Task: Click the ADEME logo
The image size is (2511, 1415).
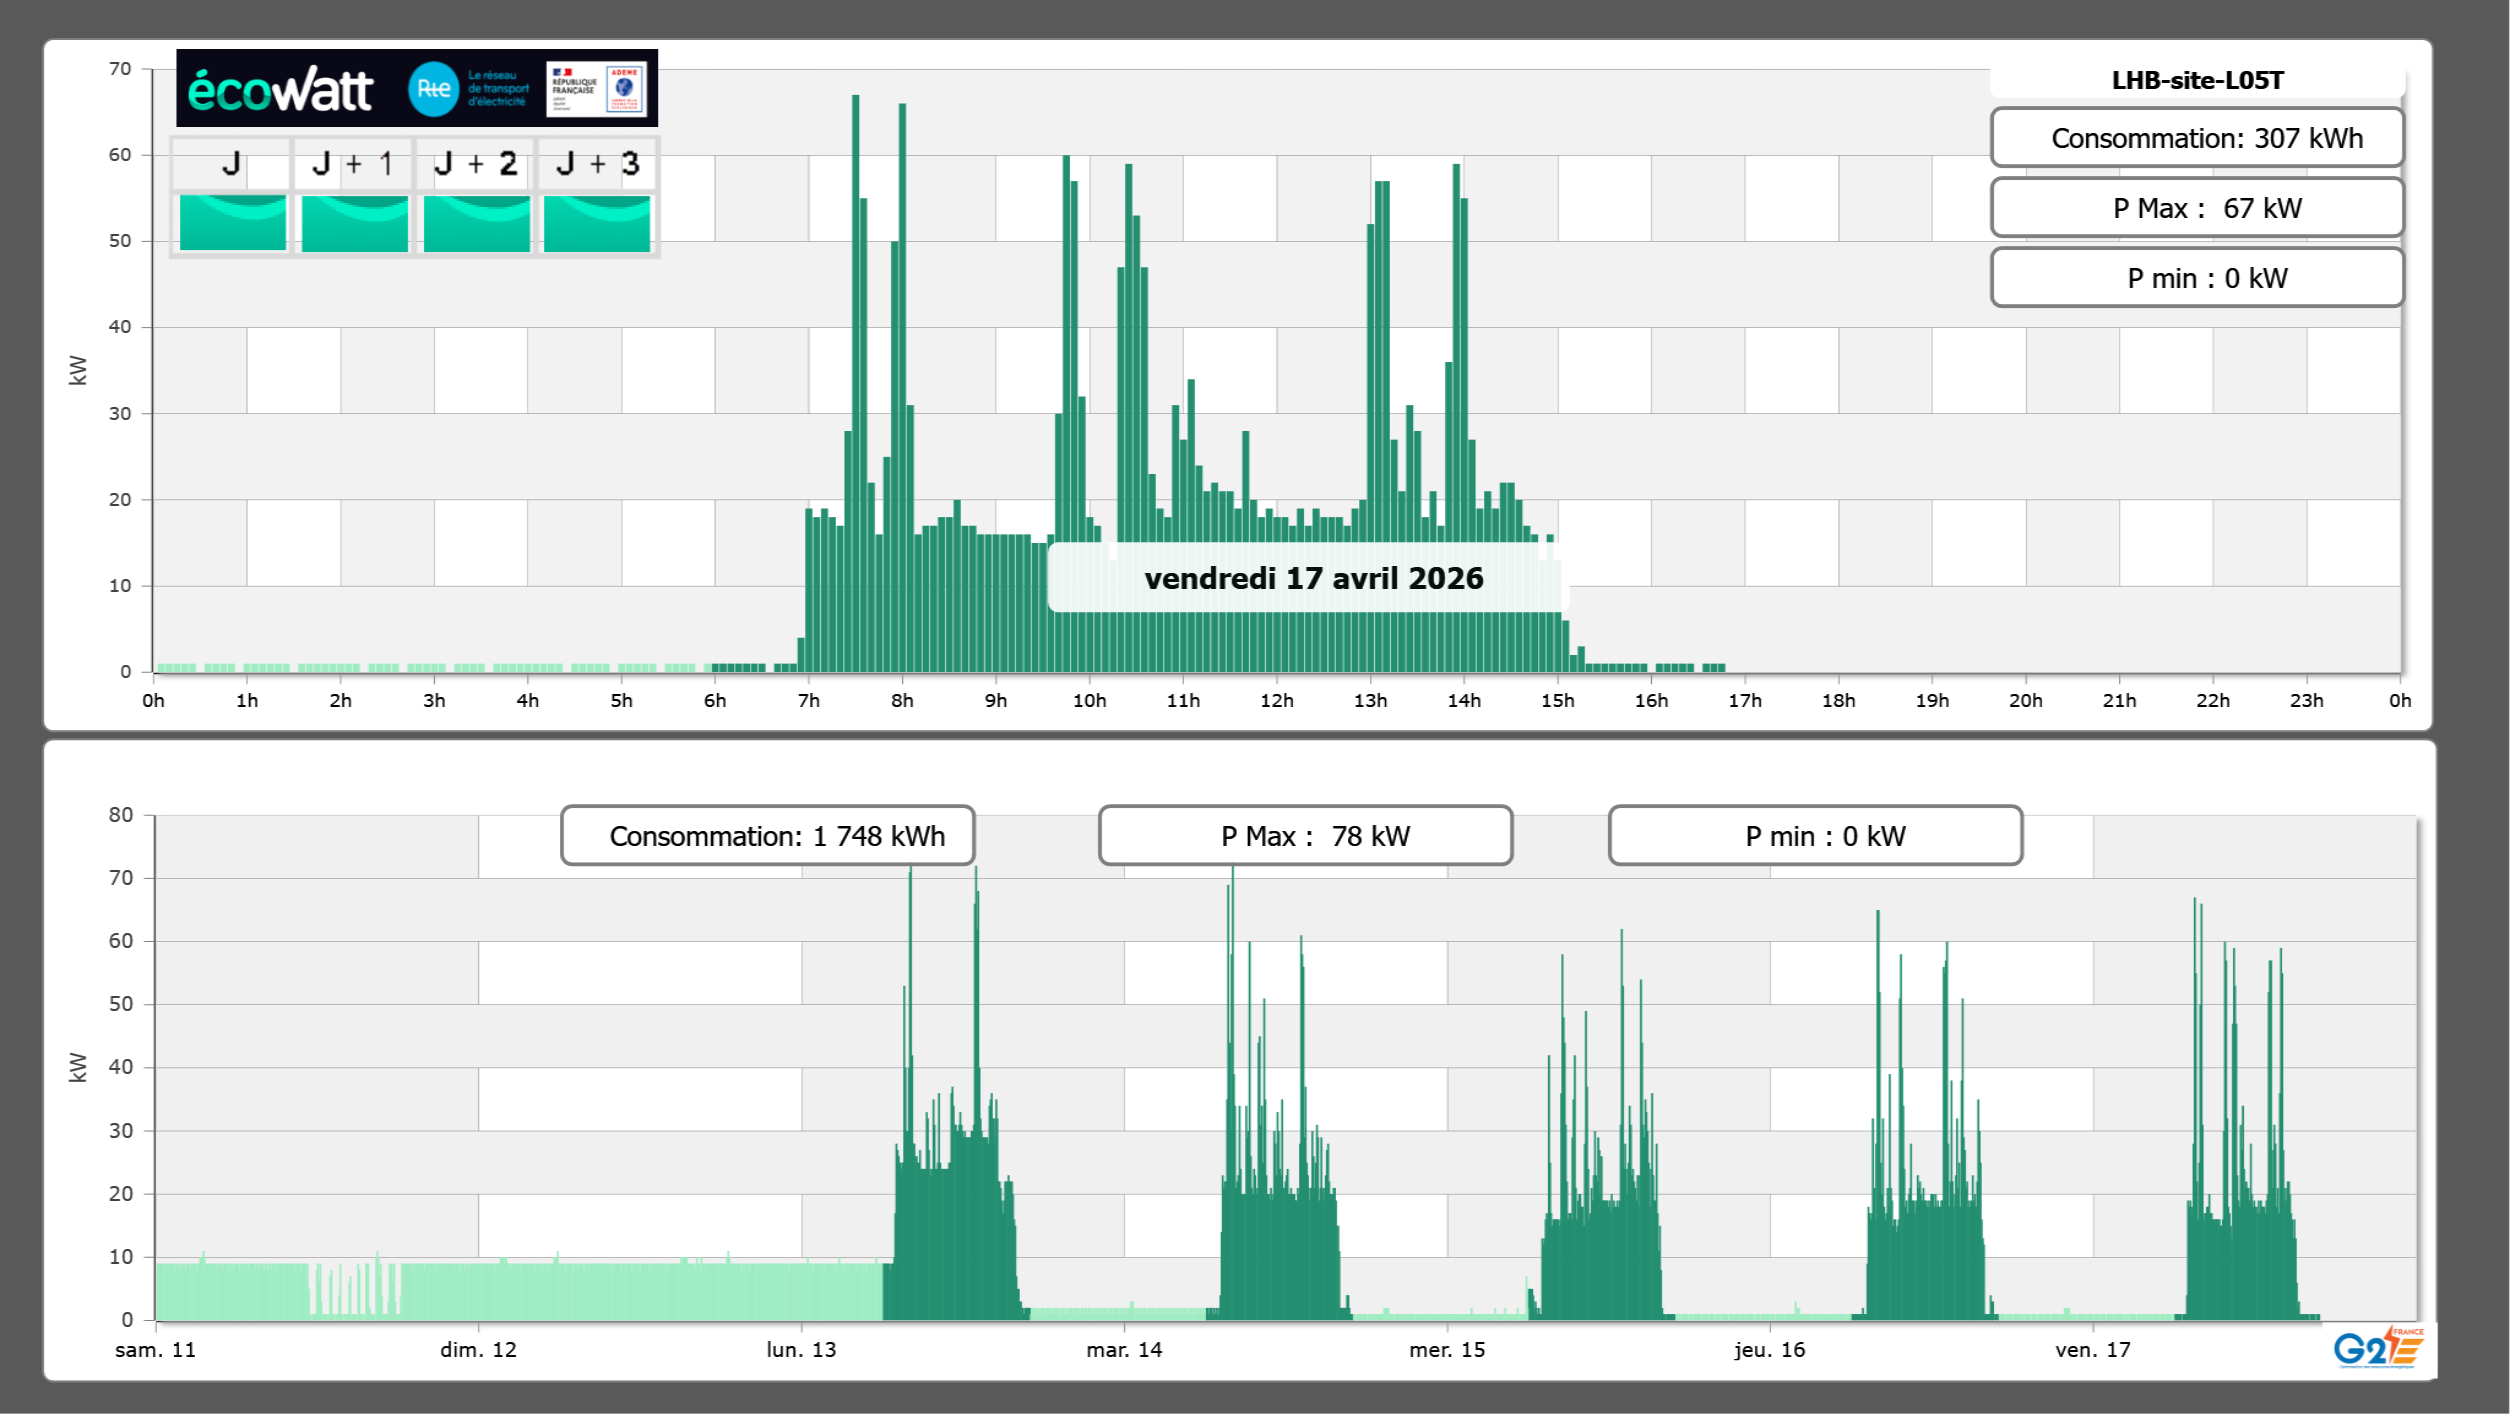Action: point(625,89)
